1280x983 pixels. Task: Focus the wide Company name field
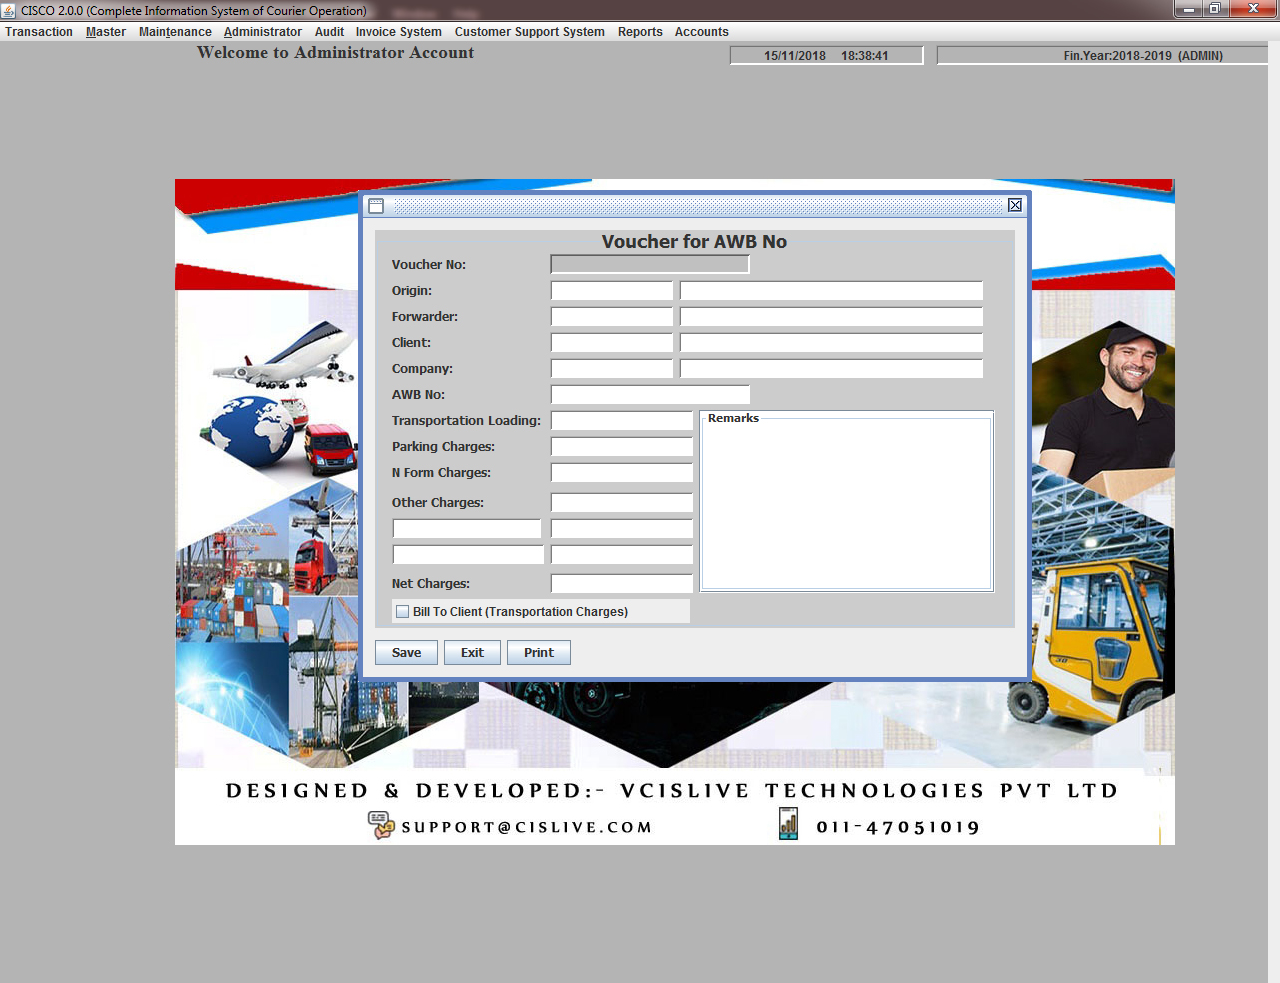[831, 369]
